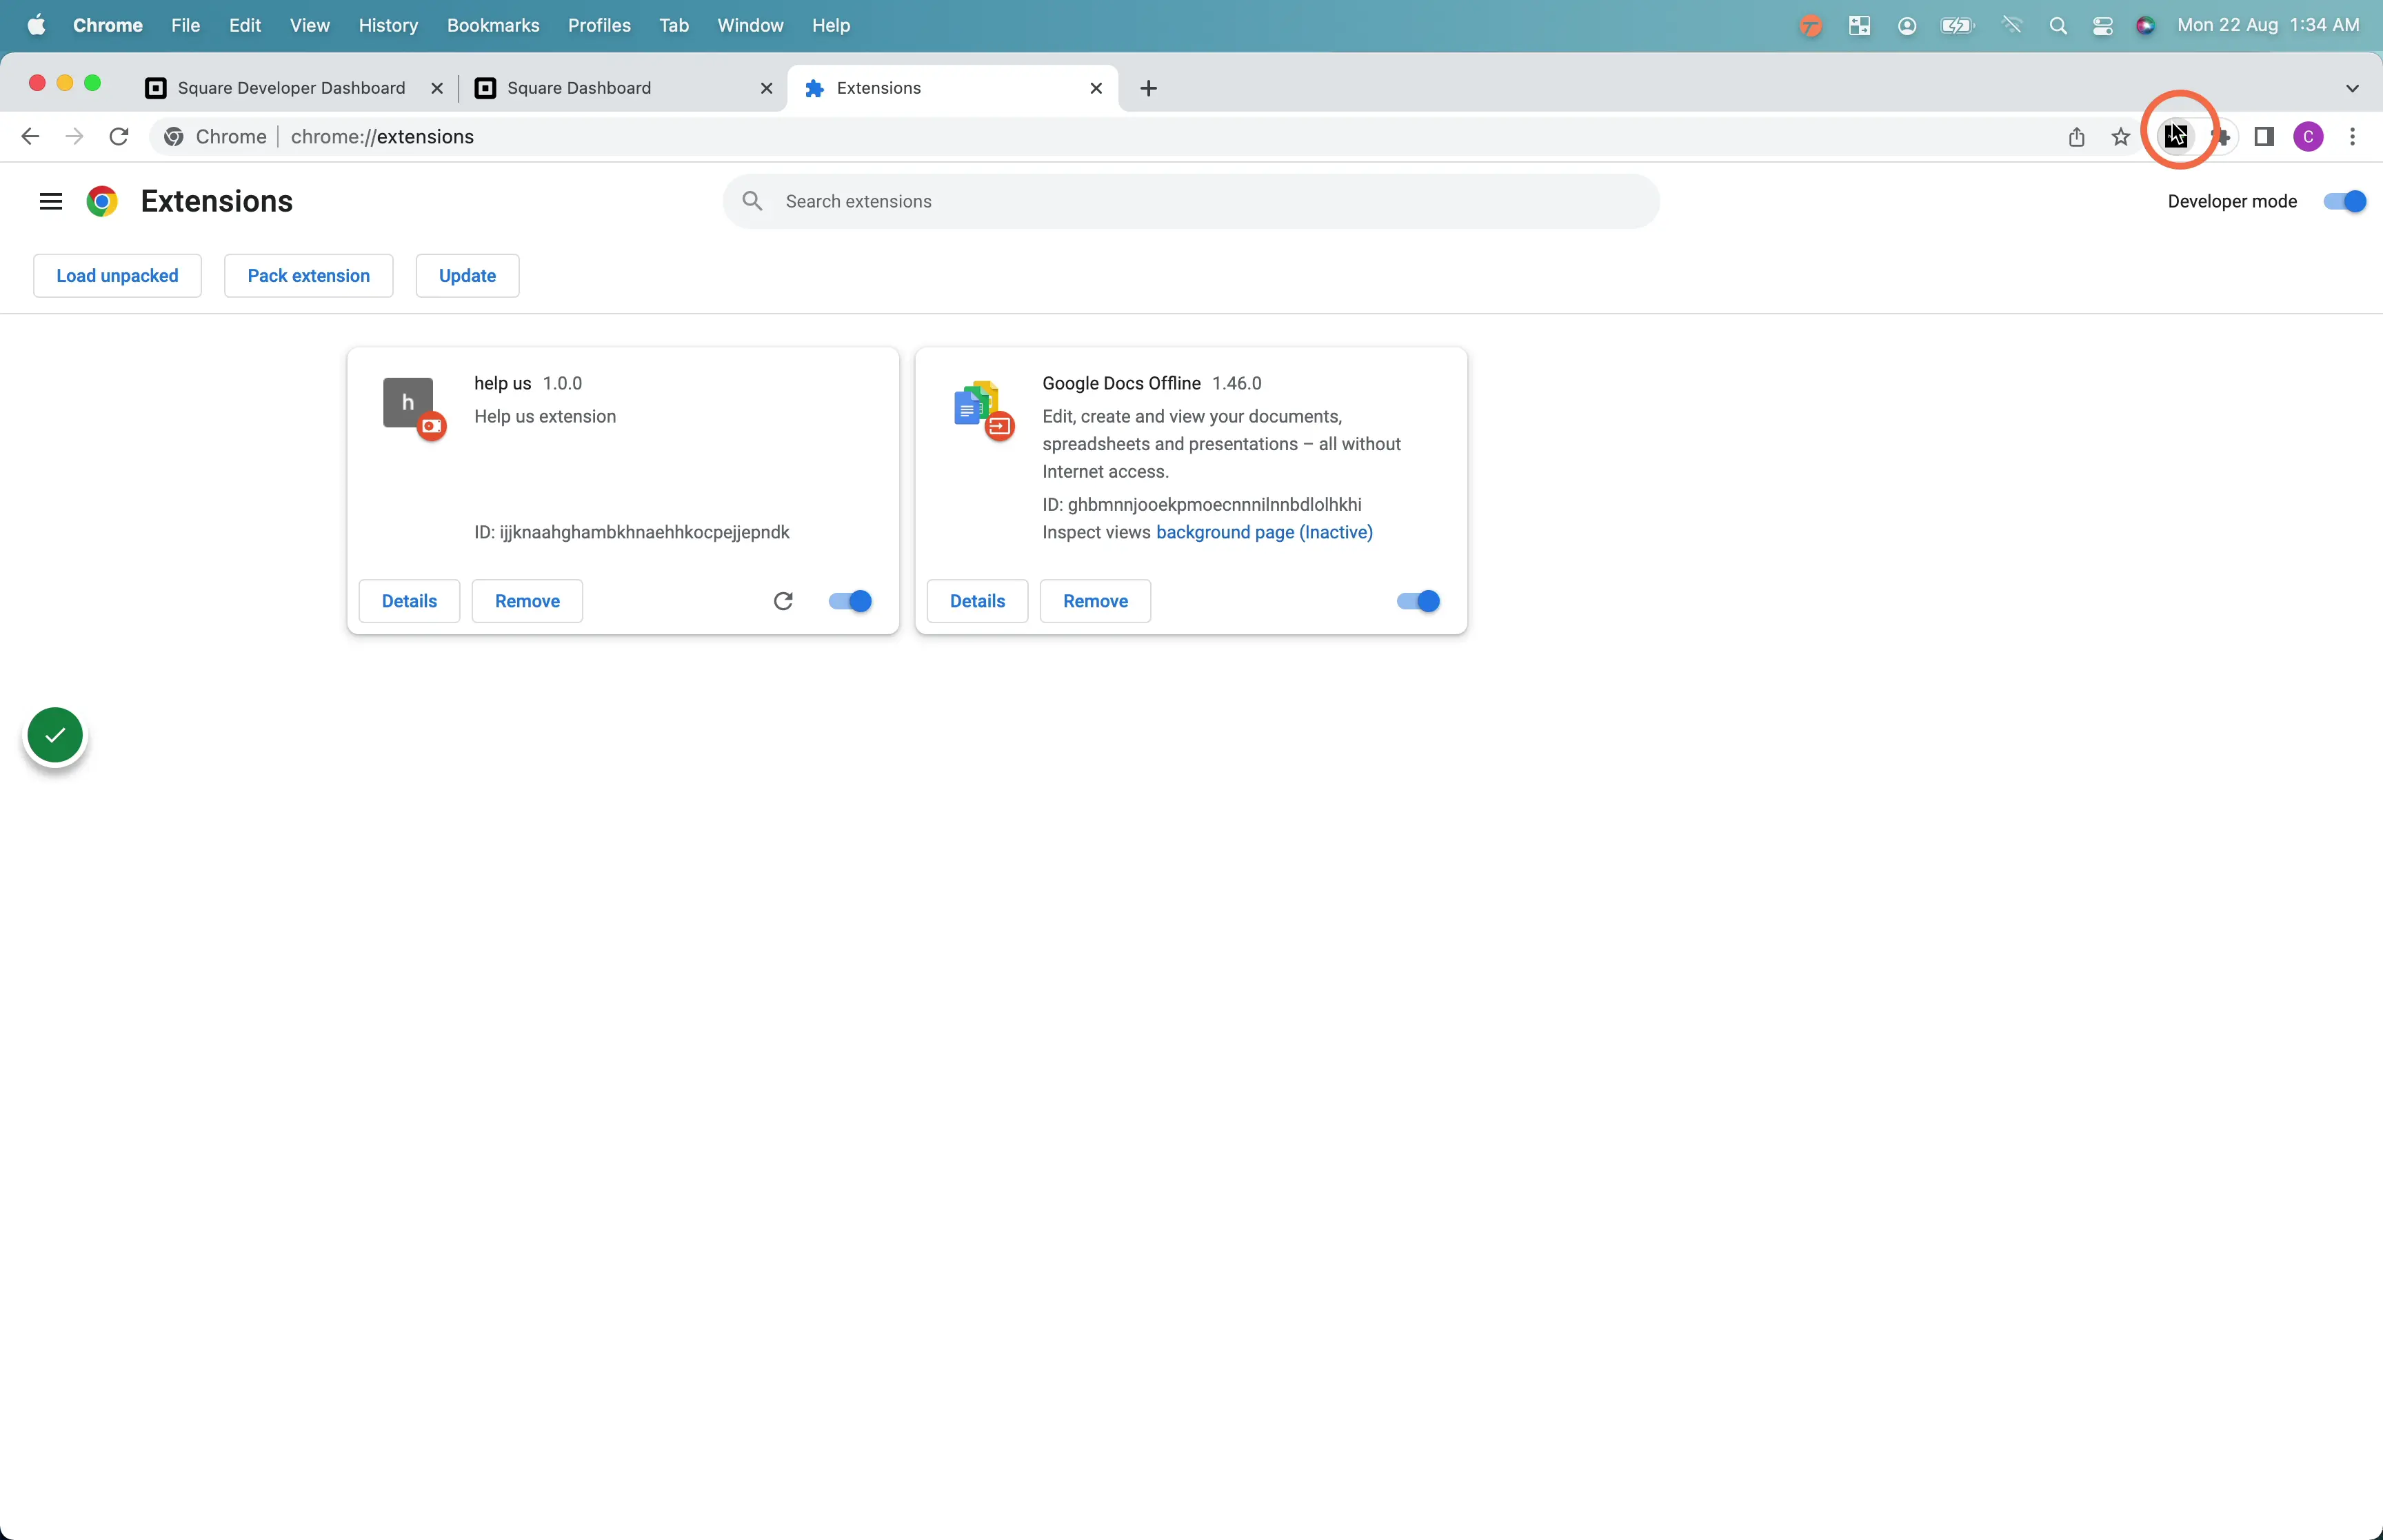
Task: Open a new tab with plus button
Action: click(x=1149, y=88)
